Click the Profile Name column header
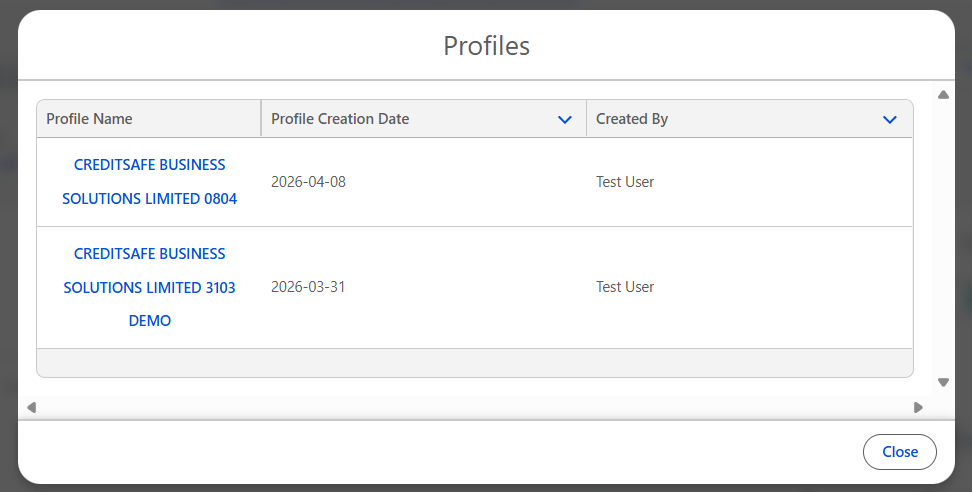 90,119
